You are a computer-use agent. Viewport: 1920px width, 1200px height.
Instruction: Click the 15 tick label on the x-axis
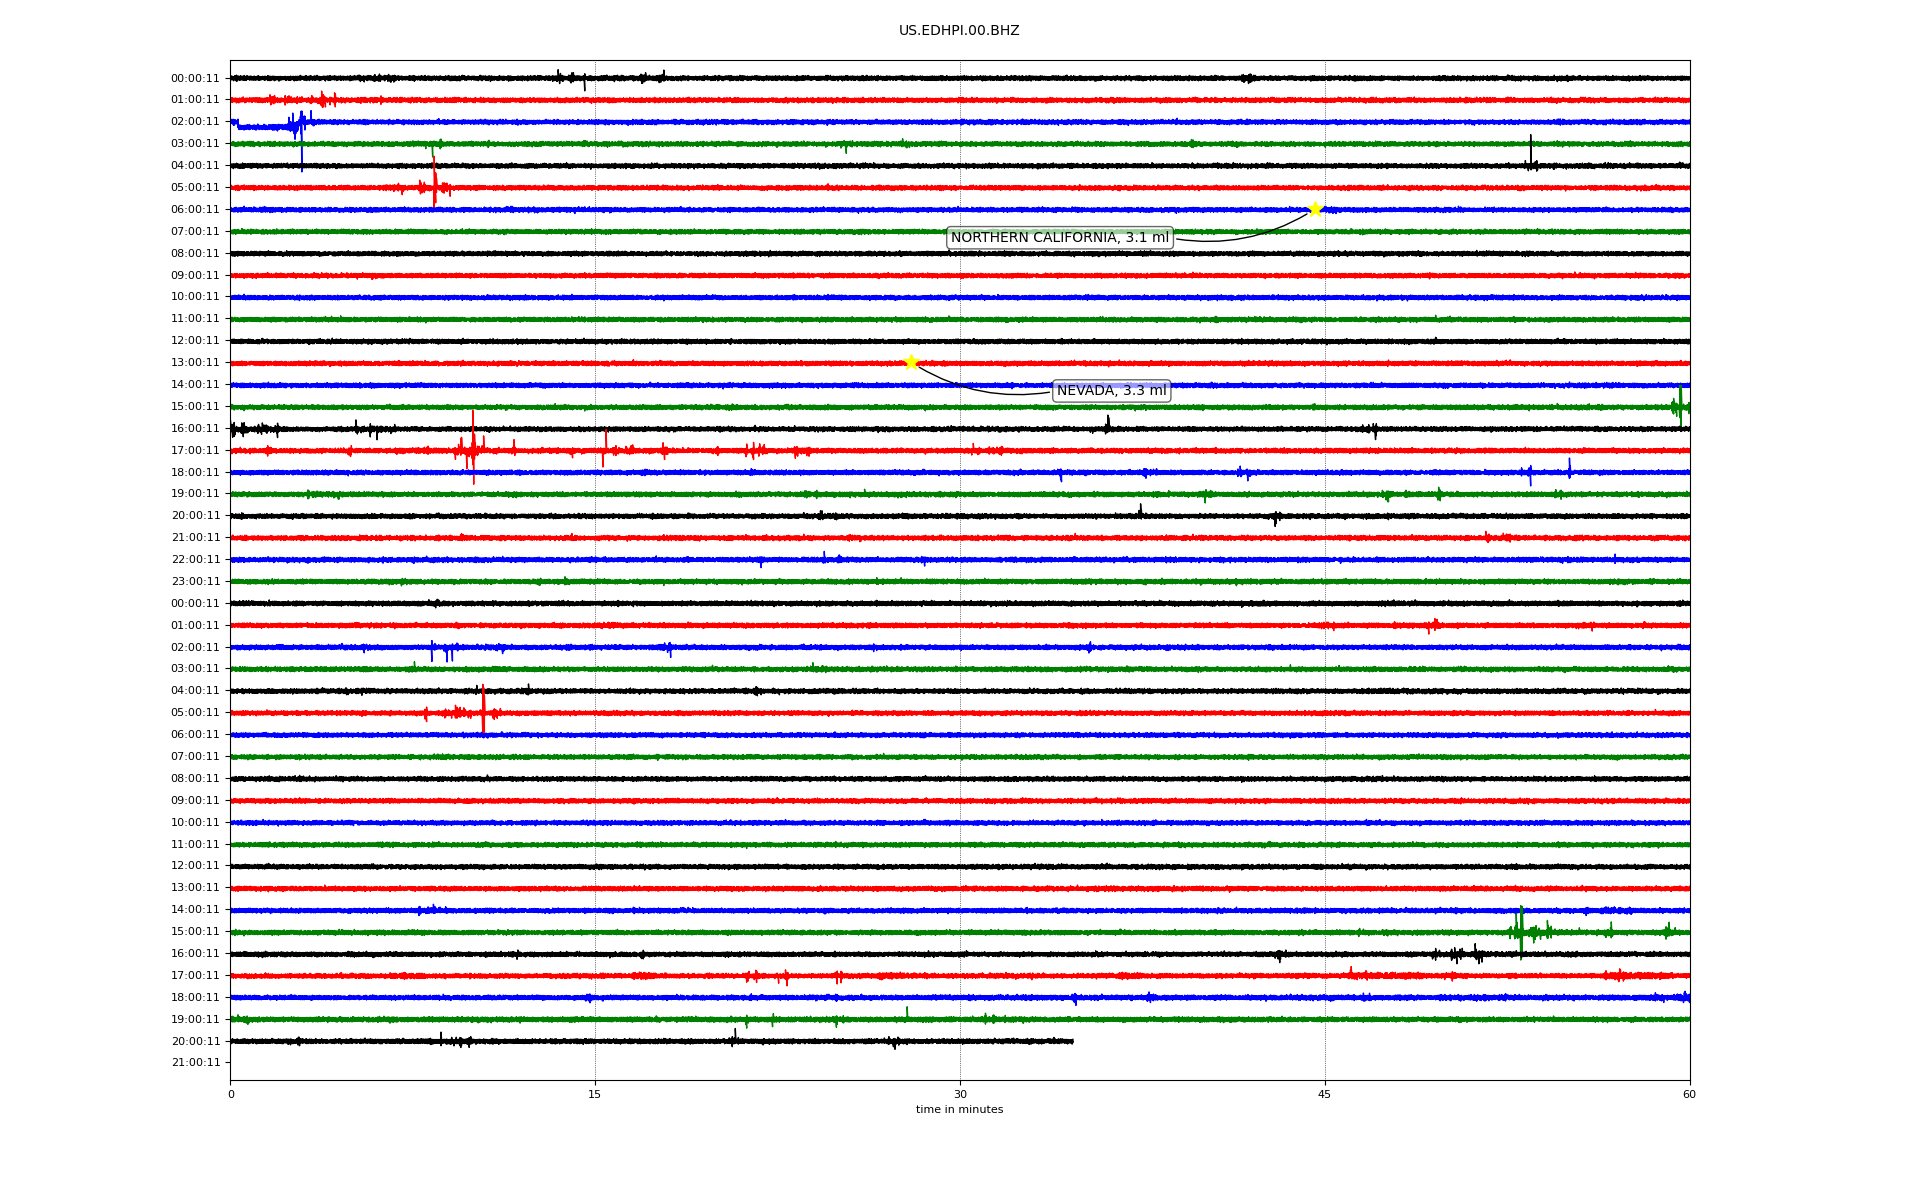(595, 1094)
